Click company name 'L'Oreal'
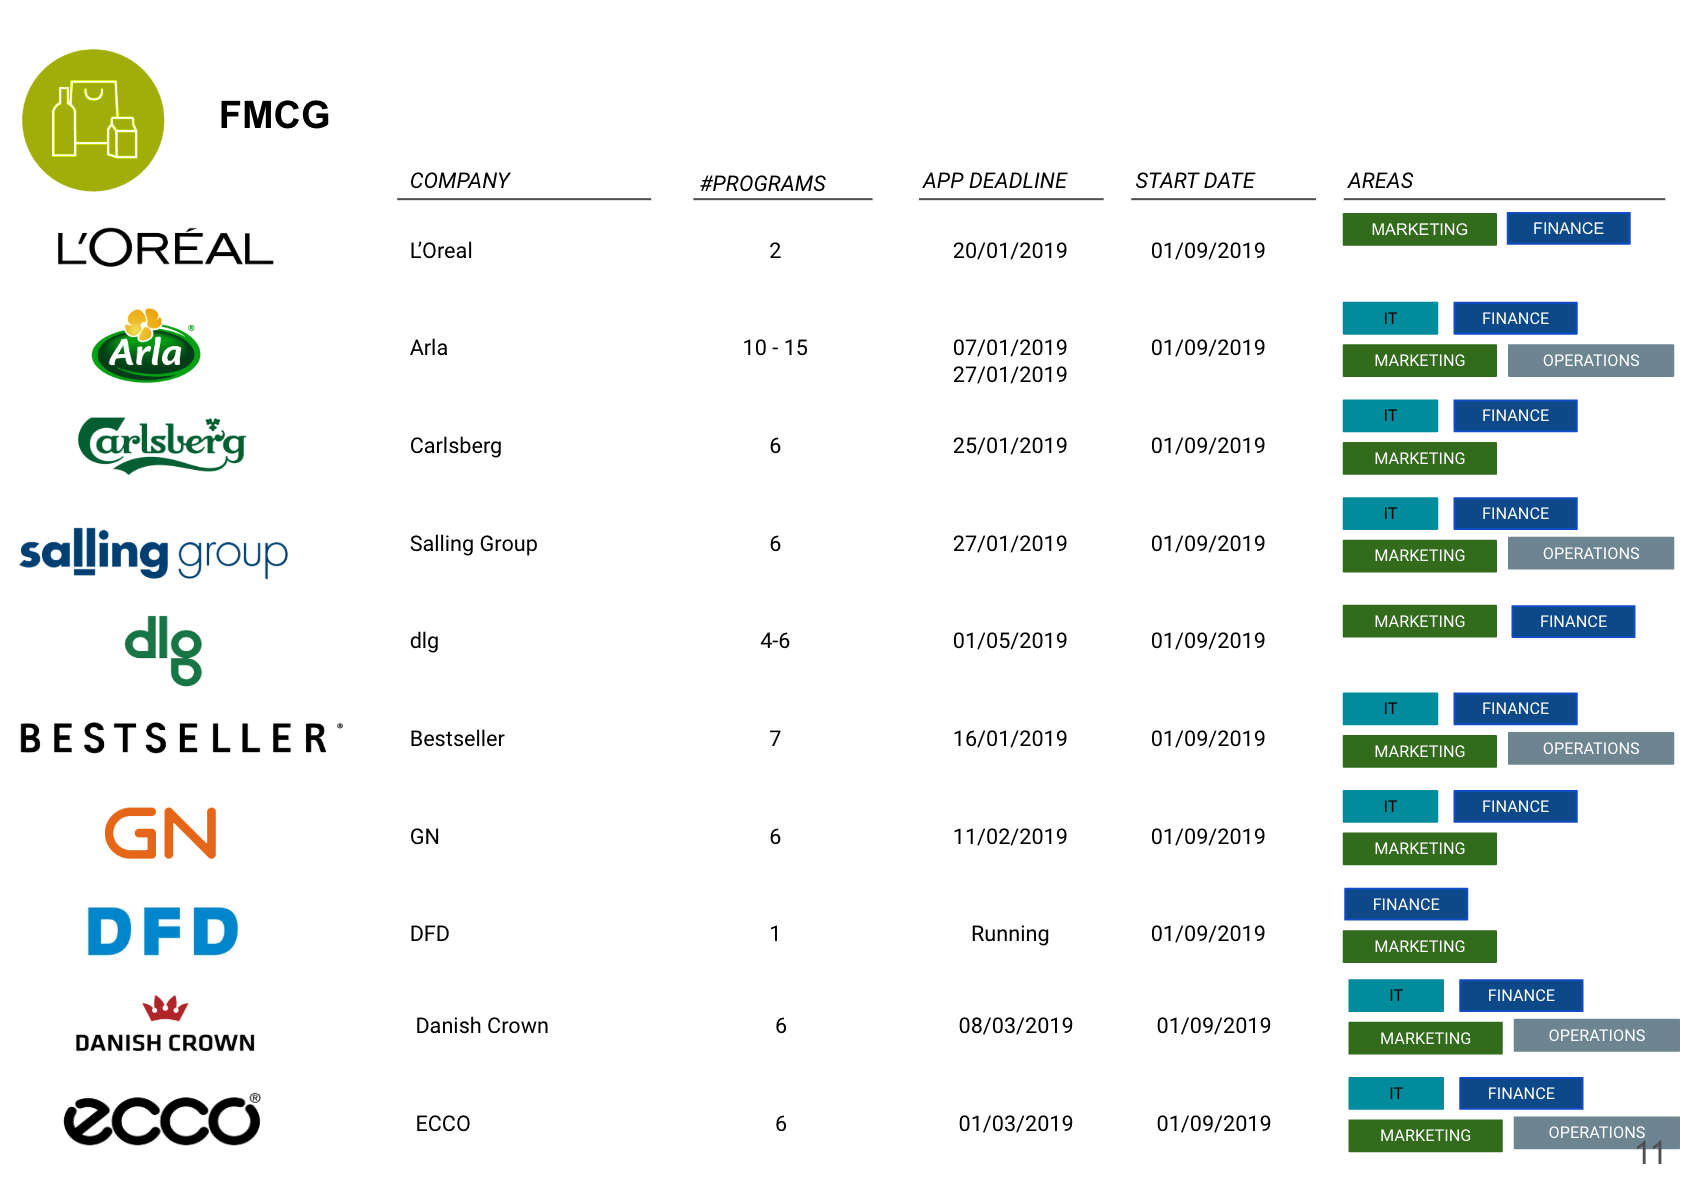 click(441, 251)
